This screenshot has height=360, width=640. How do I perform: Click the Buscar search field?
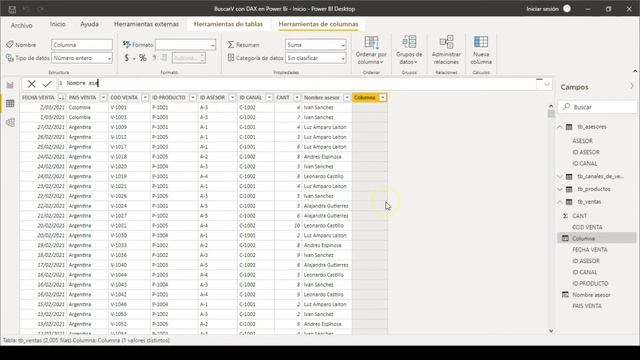pos(597,107)
